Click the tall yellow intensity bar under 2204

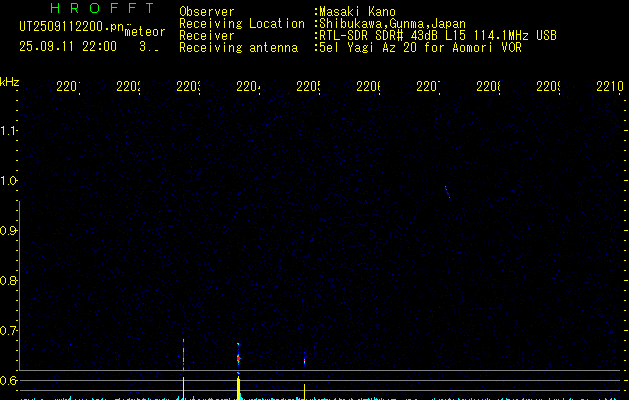click(239, 388)
